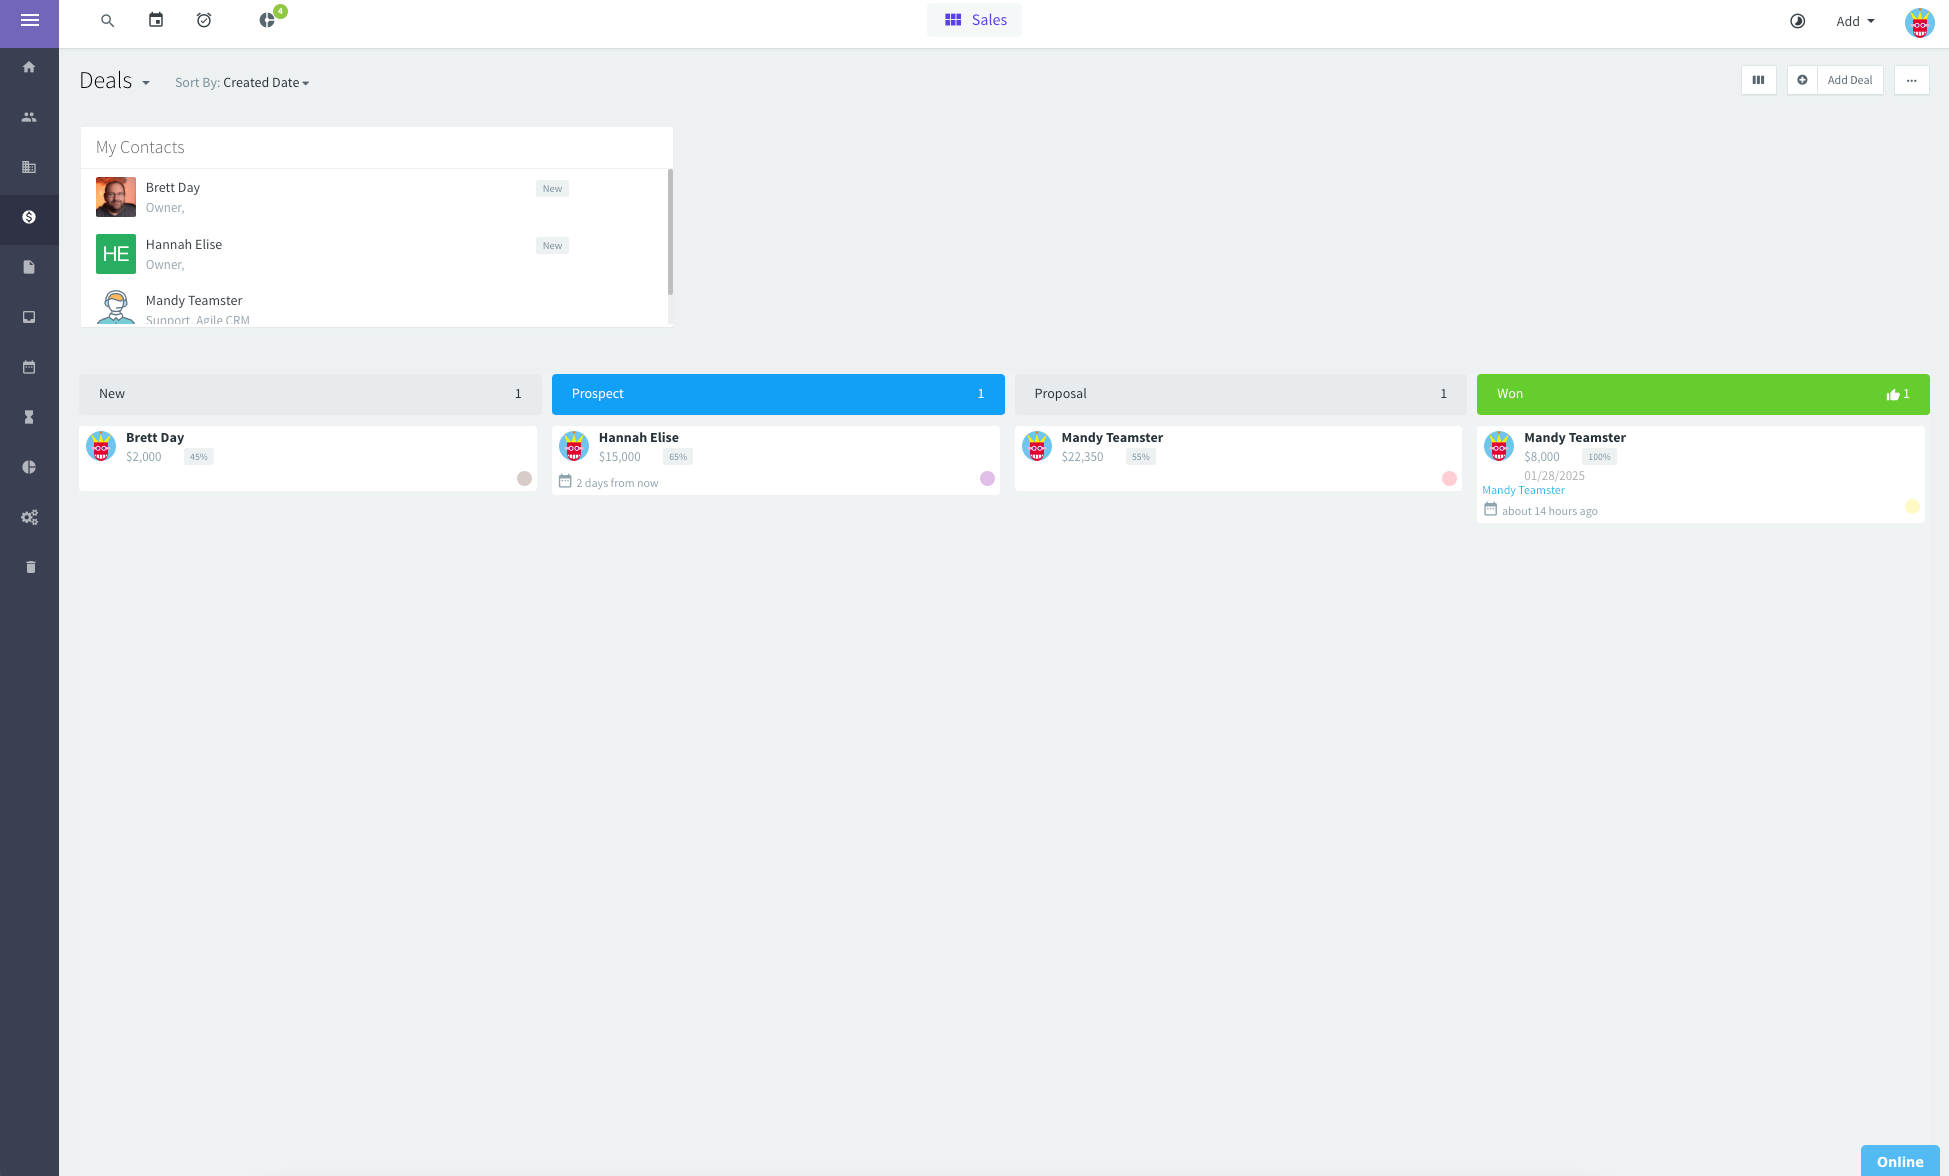Open Settings using the gears icon

pos(29,517)
